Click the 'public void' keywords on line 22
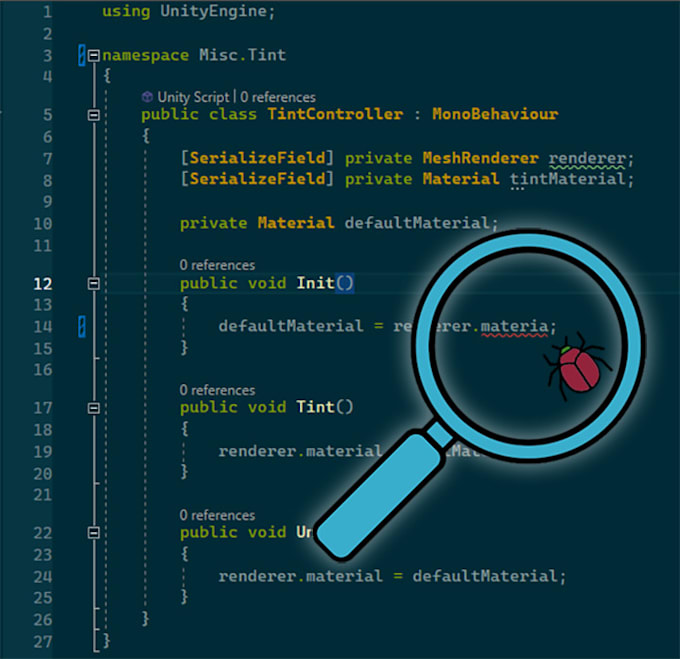Image resolution: width=680 pixels, height=659 pixels. click(233, 532)
